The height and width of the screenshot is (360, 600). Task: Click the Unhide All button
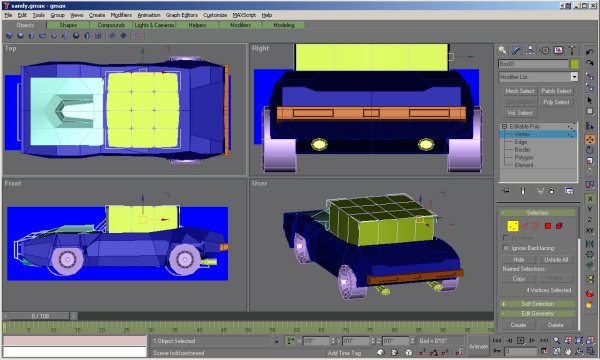pyautogui.click(x=556, y=259)
